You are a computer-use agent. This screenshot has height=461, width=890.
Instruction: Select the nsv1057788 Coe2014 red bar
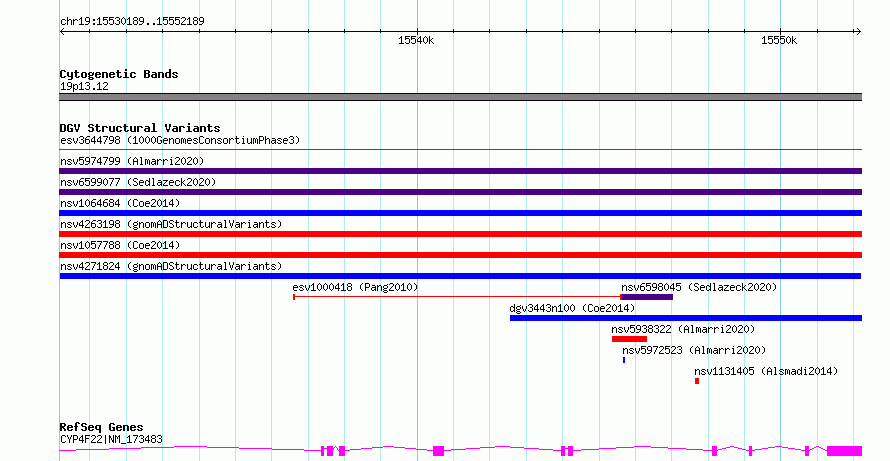(460, 255)
